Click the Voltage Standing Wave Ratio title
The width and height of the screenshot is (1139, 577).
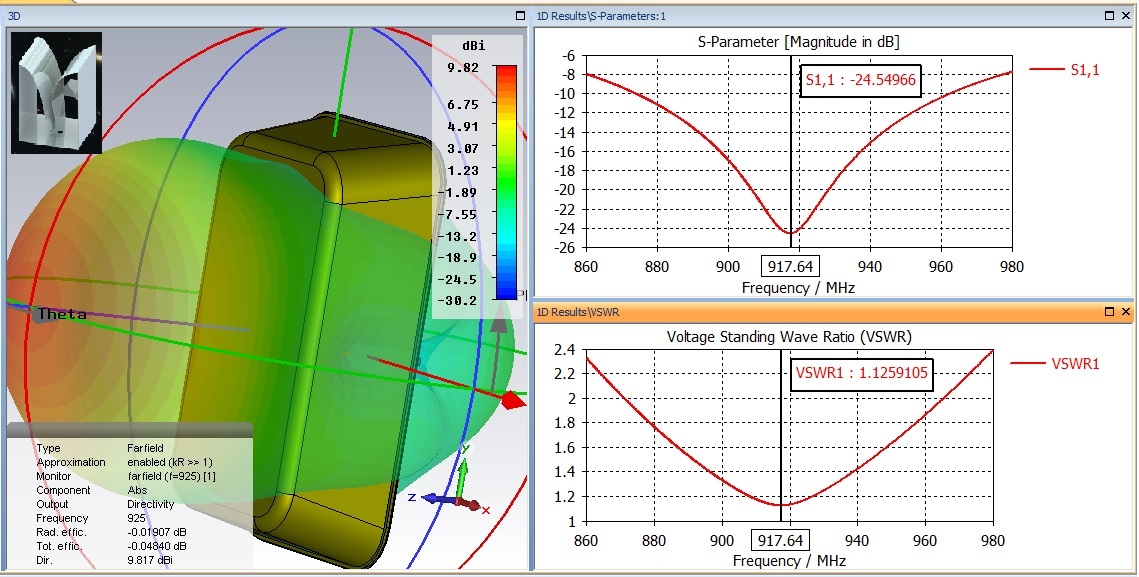tap(789, 336)
